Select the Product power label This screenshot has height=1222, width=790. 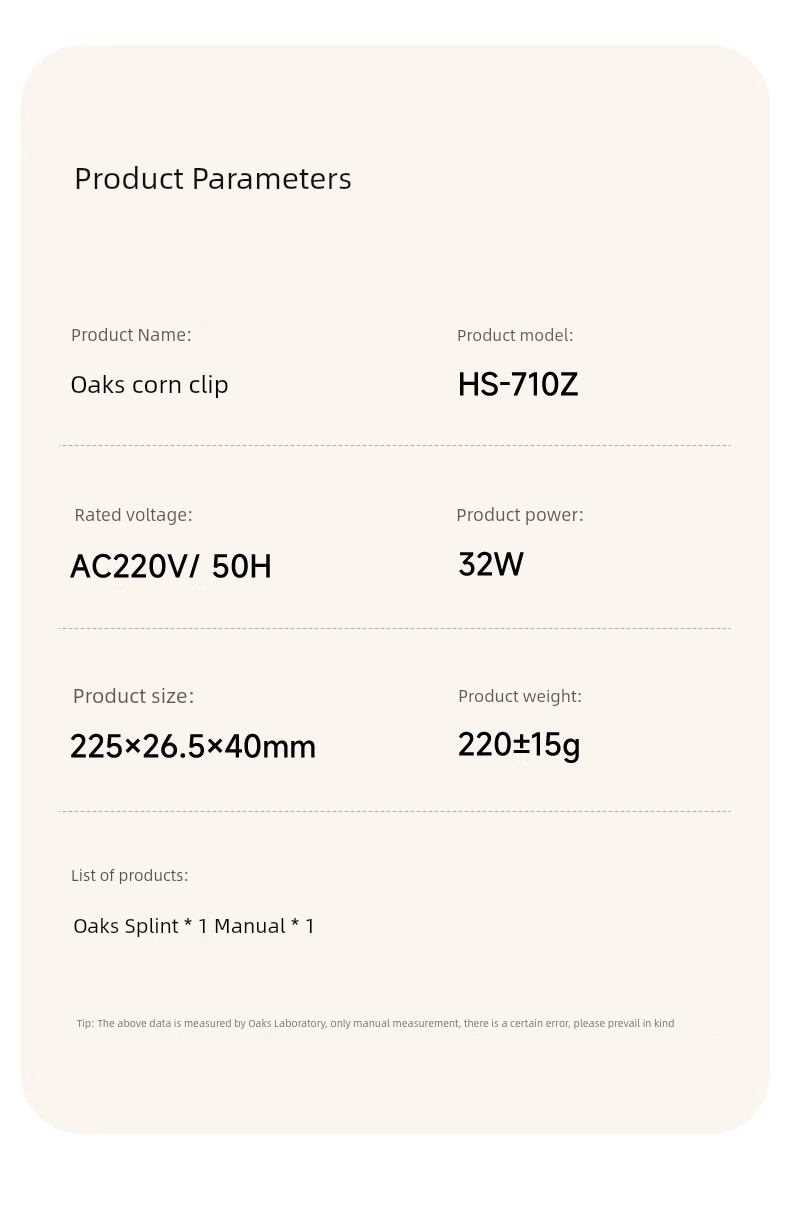(x=520, y=515)
